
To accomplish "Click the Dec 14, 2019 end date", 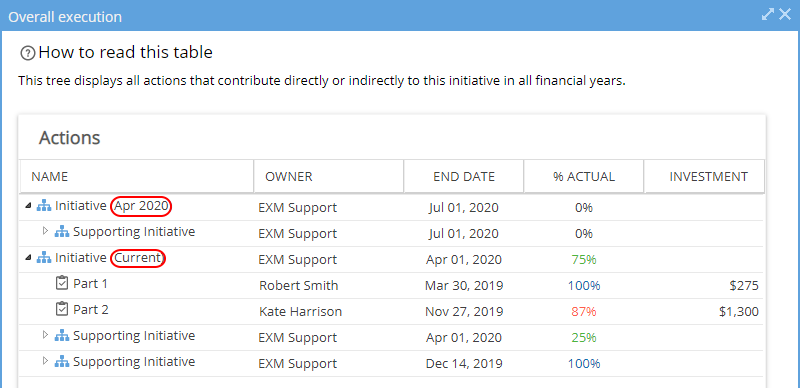I will point(464,363).
